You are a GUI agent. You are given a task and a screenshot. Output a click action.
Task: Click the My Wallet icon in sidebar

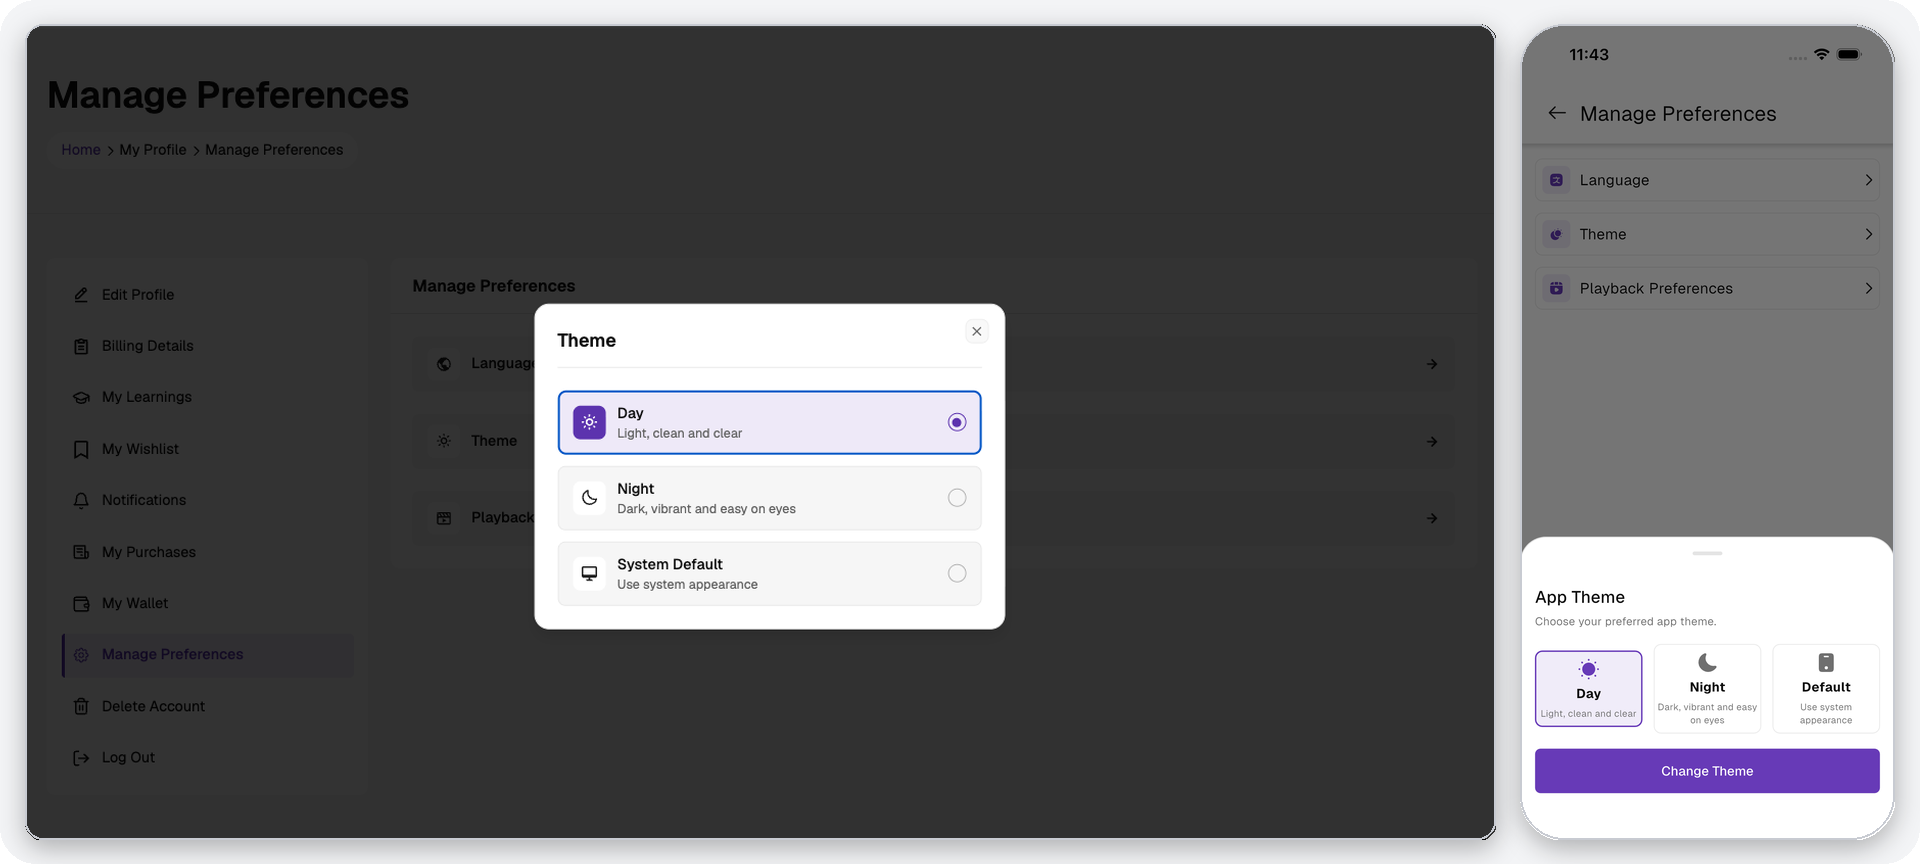81,603
